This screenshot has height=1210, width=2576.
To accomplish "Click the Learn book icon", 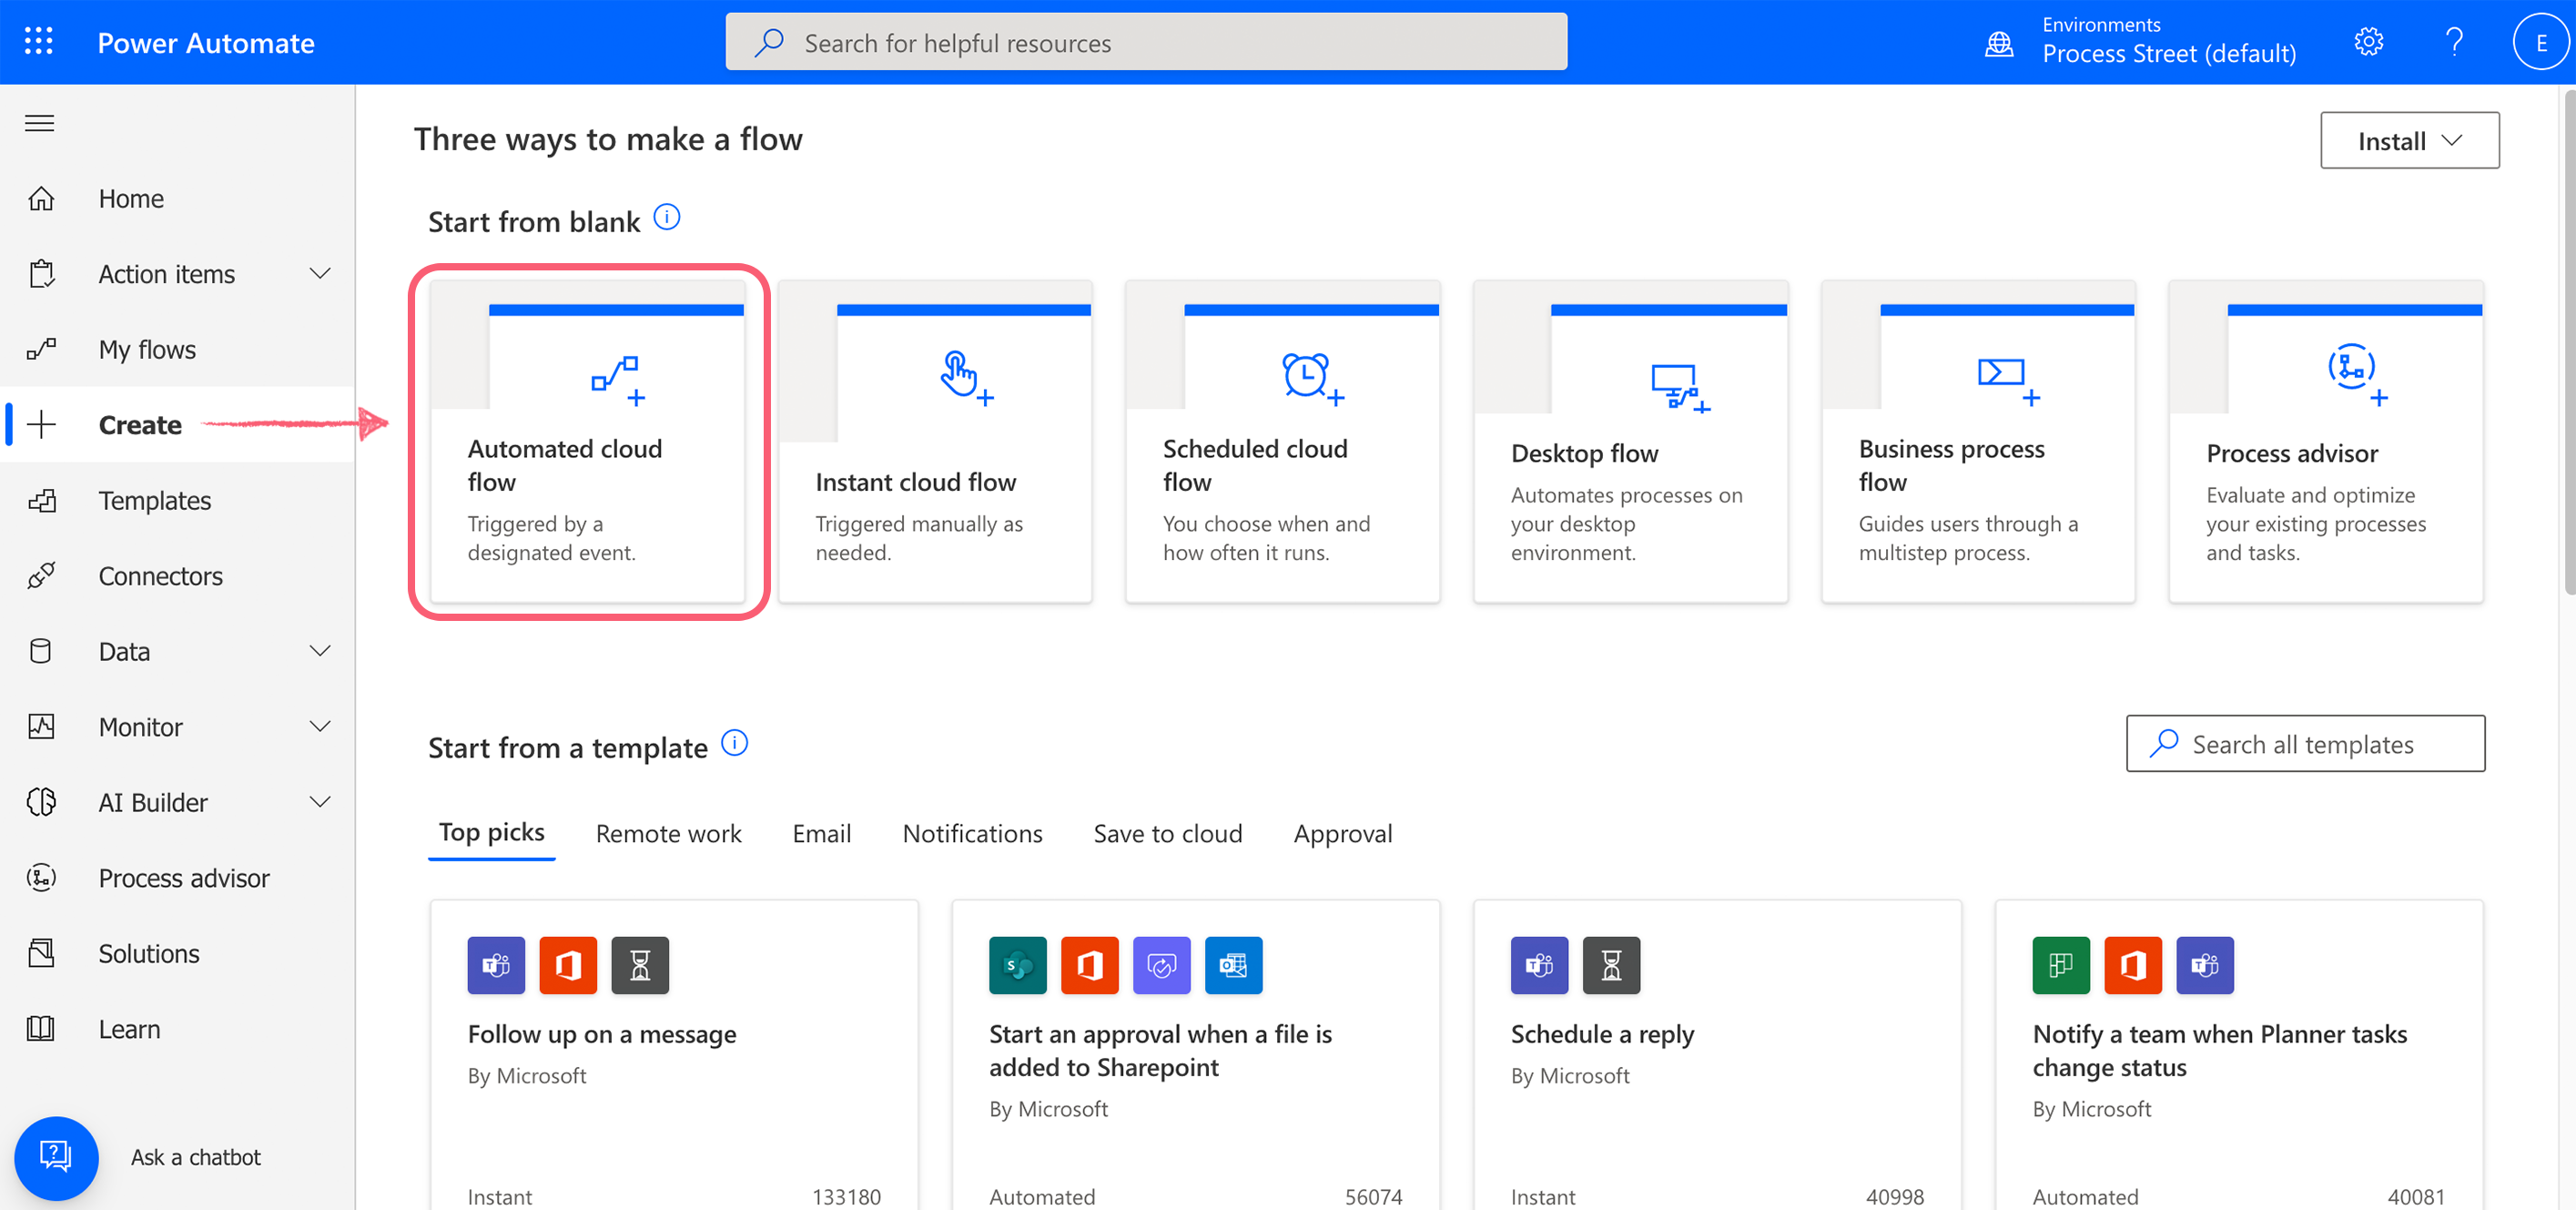I will [41, 1028].
